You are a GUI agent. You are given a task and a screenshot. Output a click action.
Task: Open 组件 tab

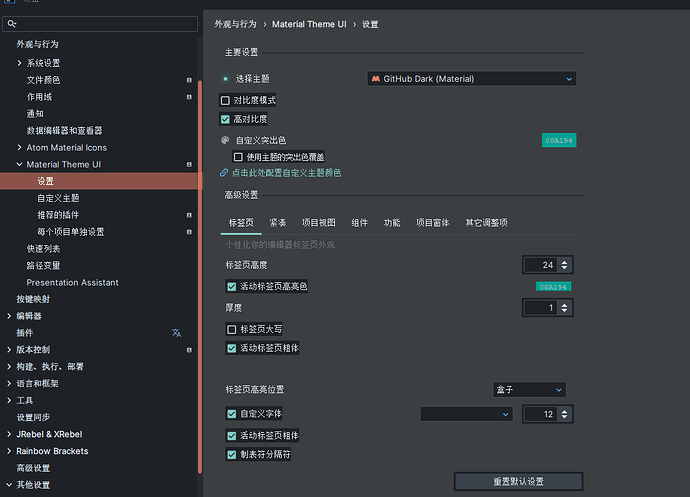coord(360,223)
